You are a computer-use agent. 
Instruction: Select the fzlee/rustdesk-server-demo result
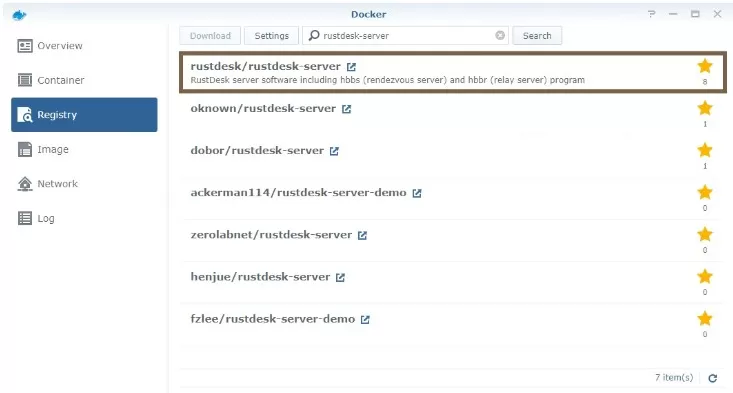point(453,324)
